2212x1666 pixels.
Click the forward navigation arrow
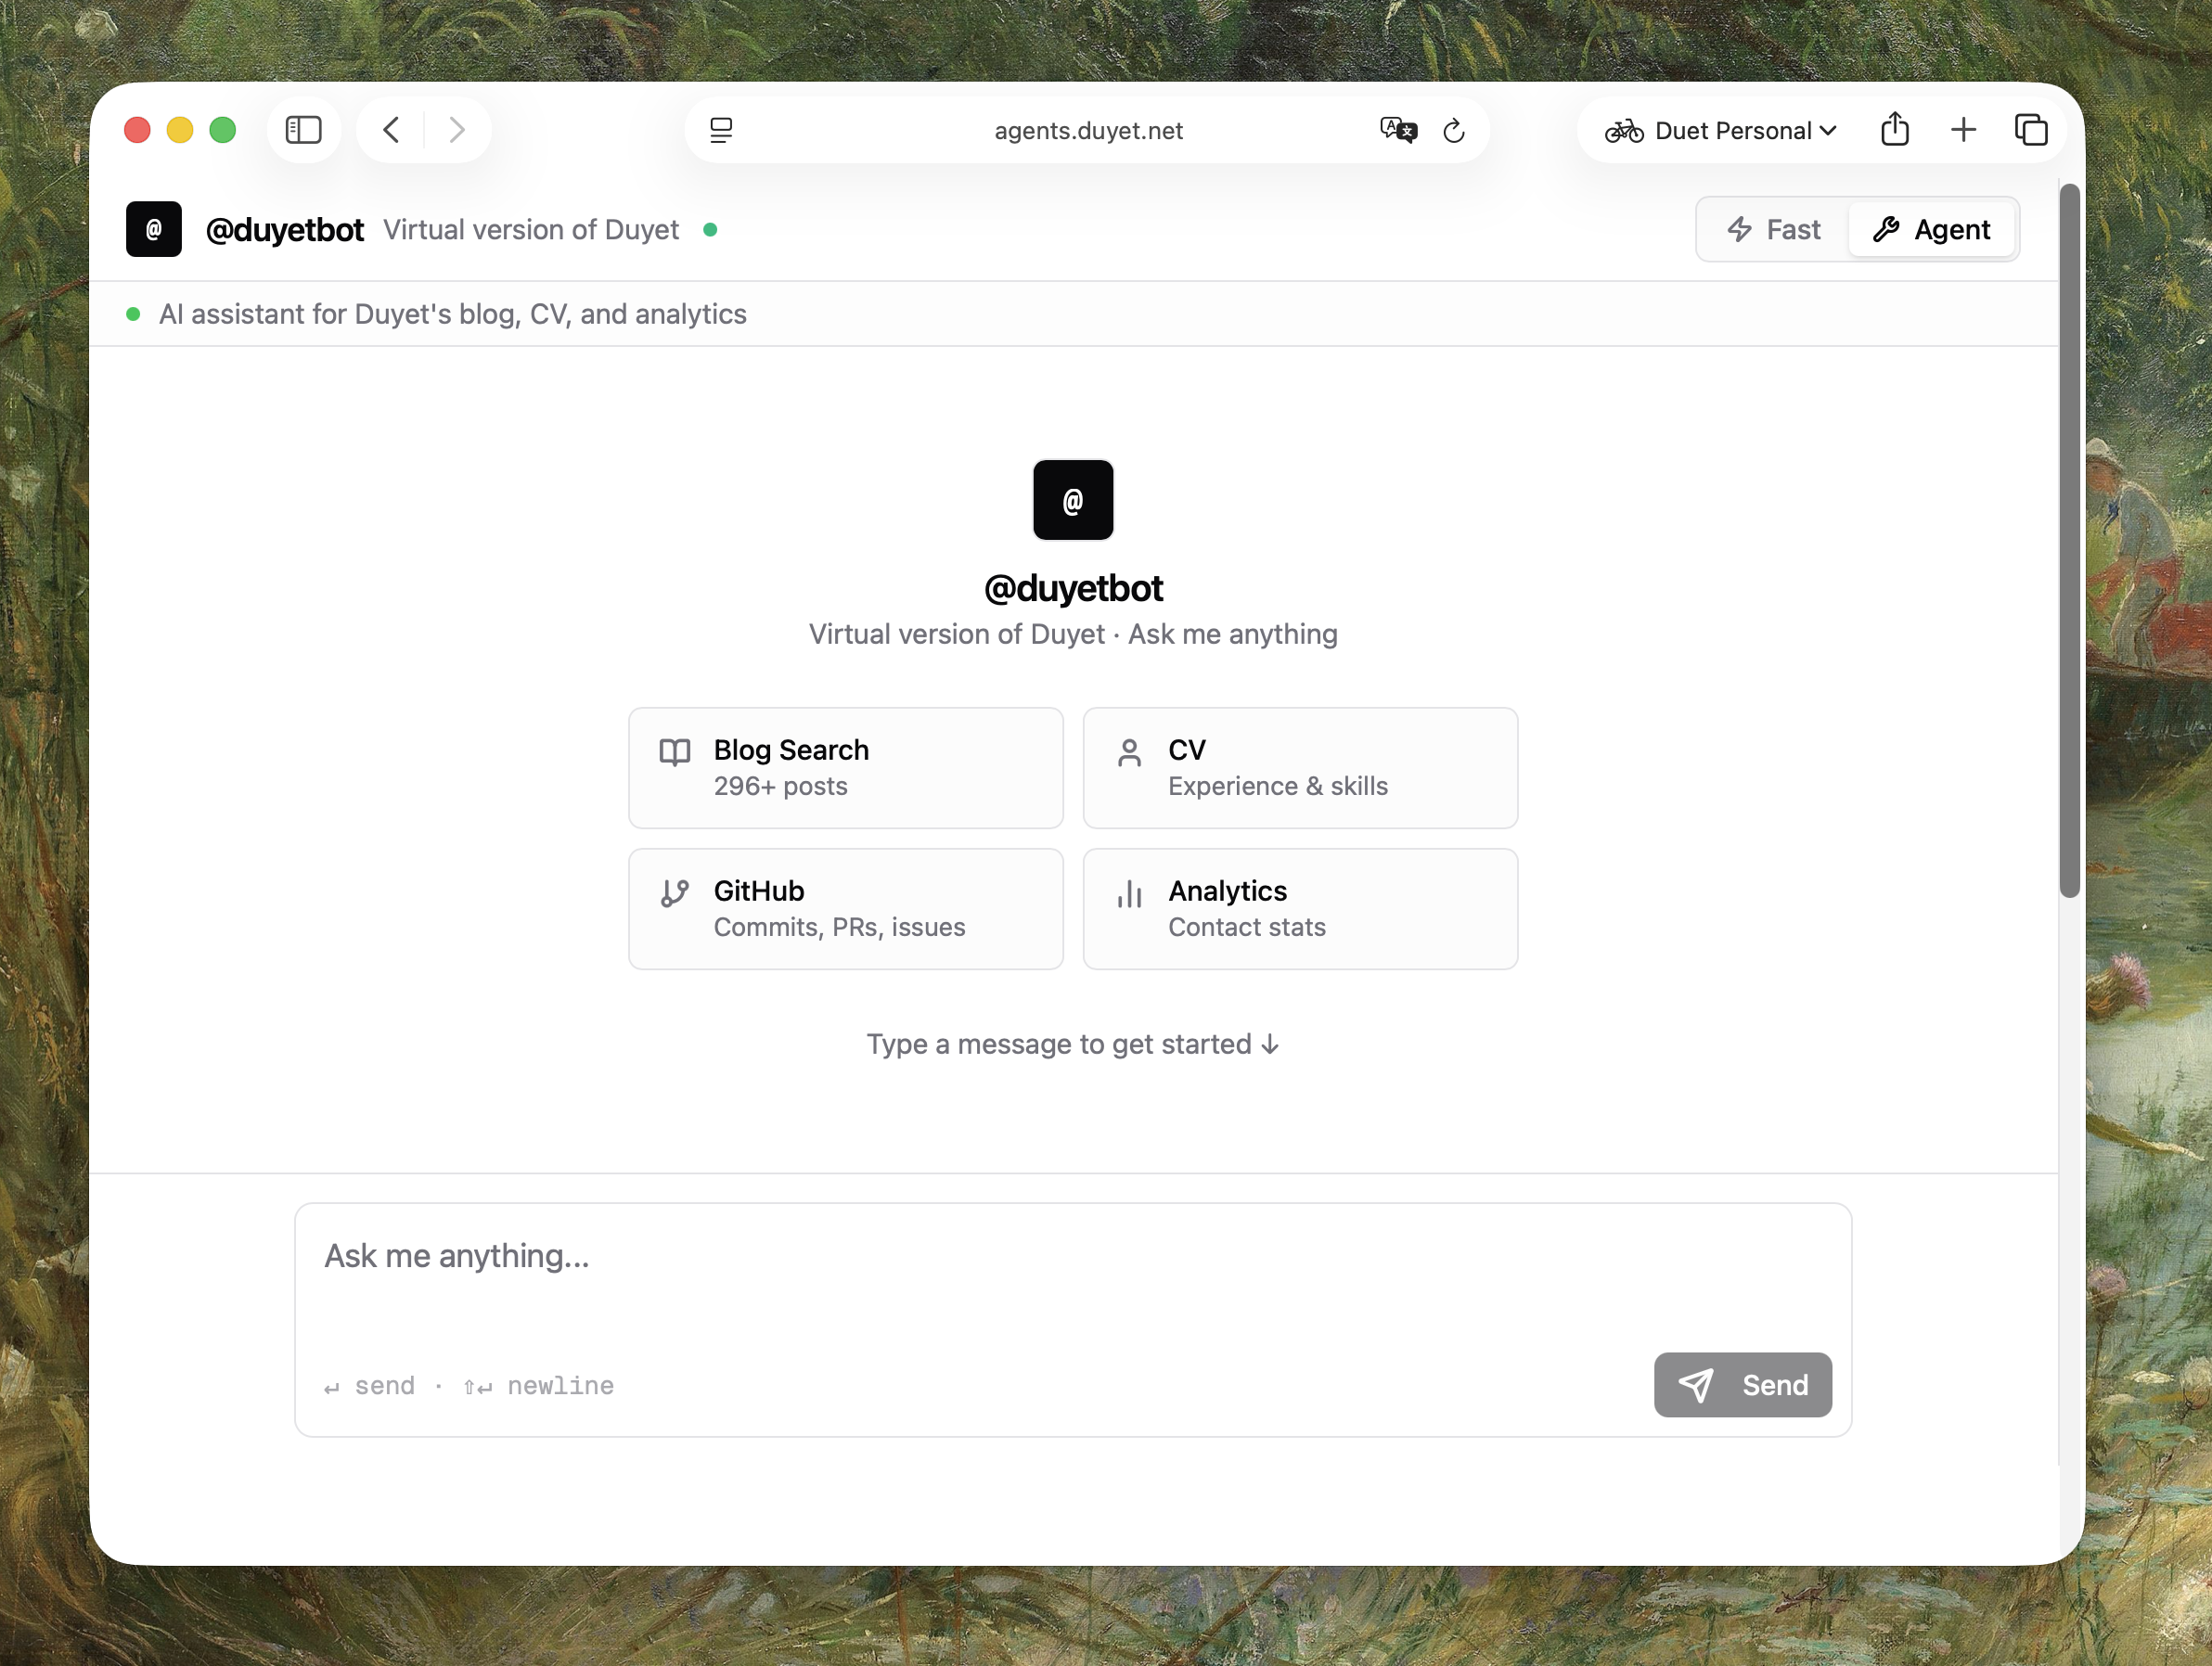[457, 130]
